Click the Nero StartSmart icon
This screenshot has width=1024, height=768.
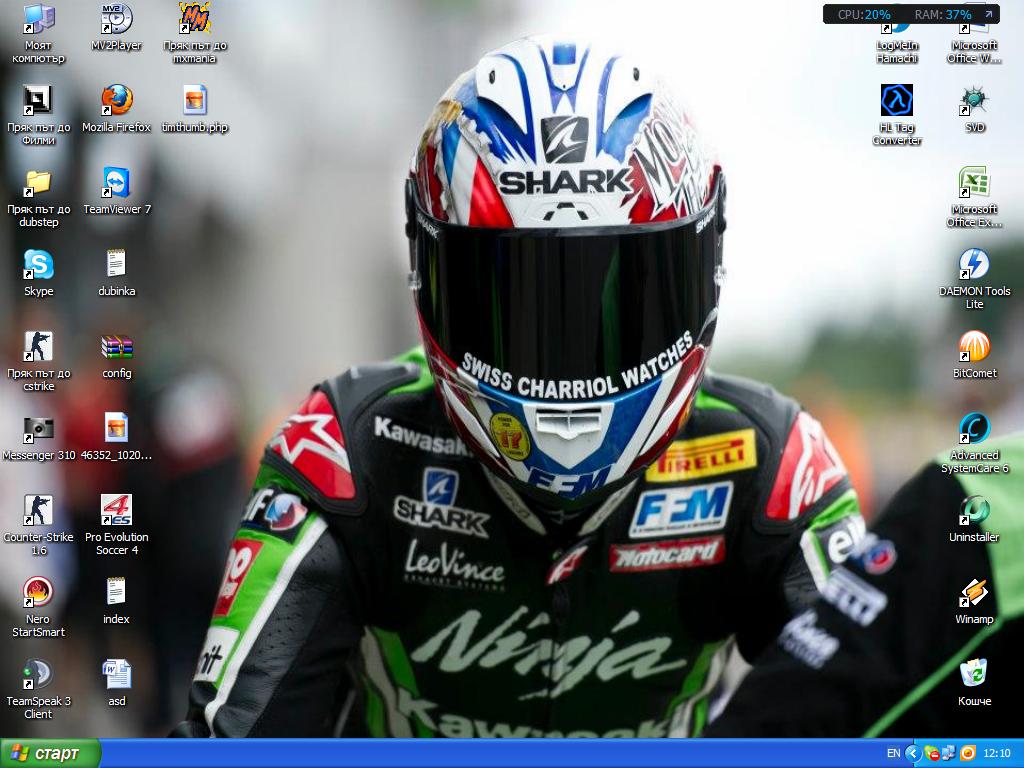coord(38,593)
